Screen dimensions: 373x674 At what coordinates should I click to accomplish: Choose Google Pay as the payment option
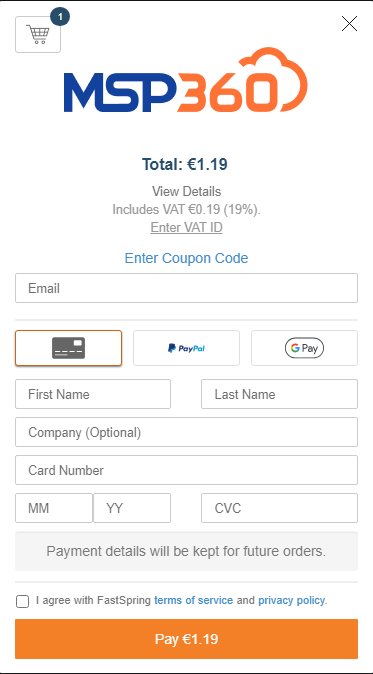pos(304,348)
